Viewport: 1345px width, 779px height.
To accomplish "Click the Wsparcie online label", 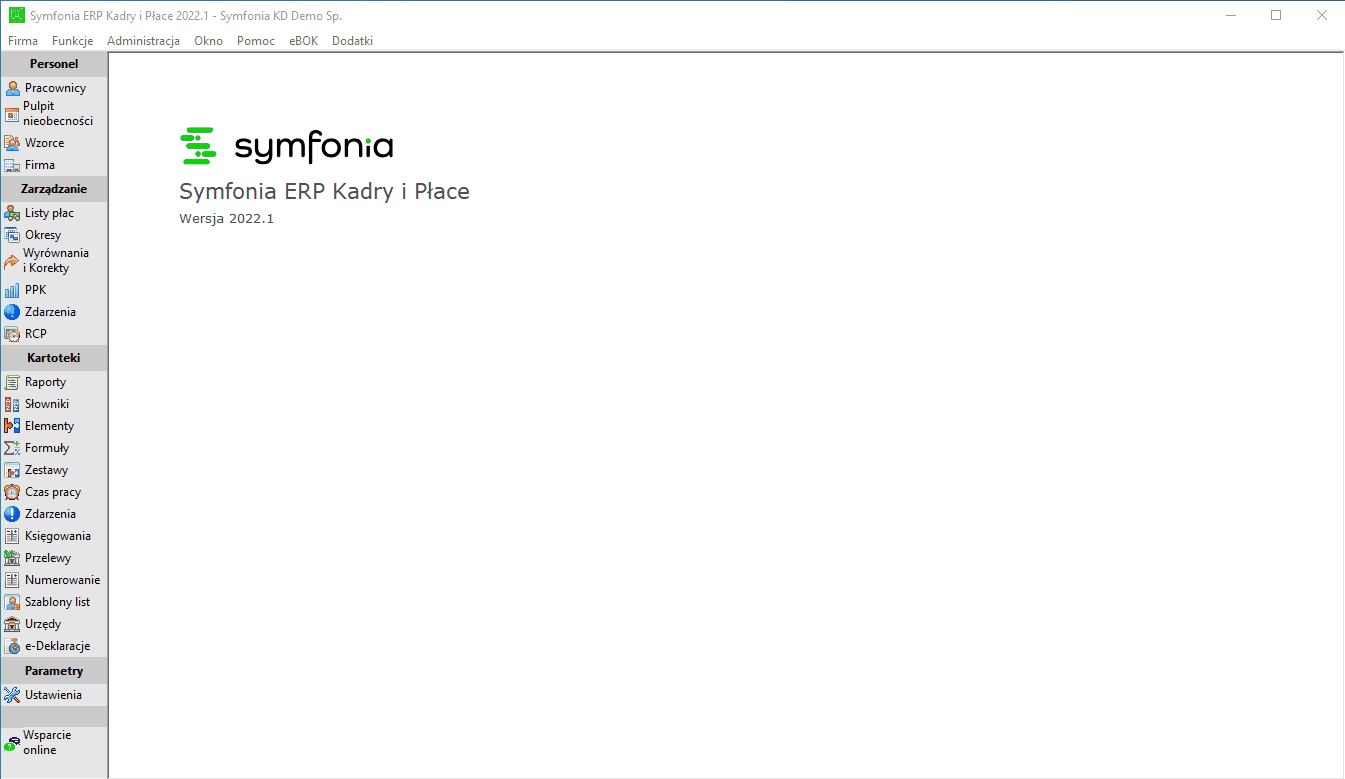I will pos(47,743).
